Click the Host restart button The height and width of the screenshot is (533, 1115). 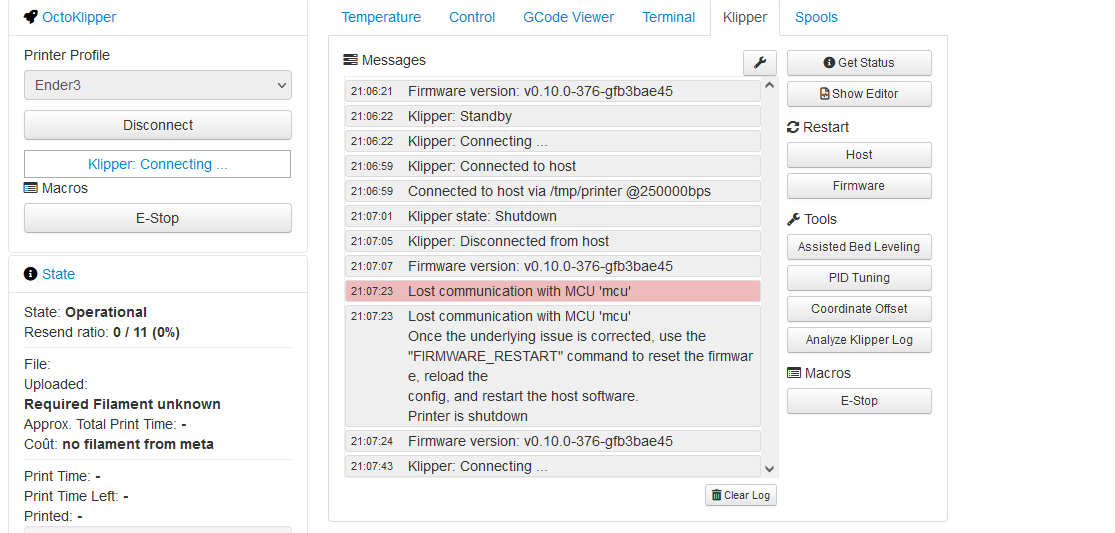859,155
